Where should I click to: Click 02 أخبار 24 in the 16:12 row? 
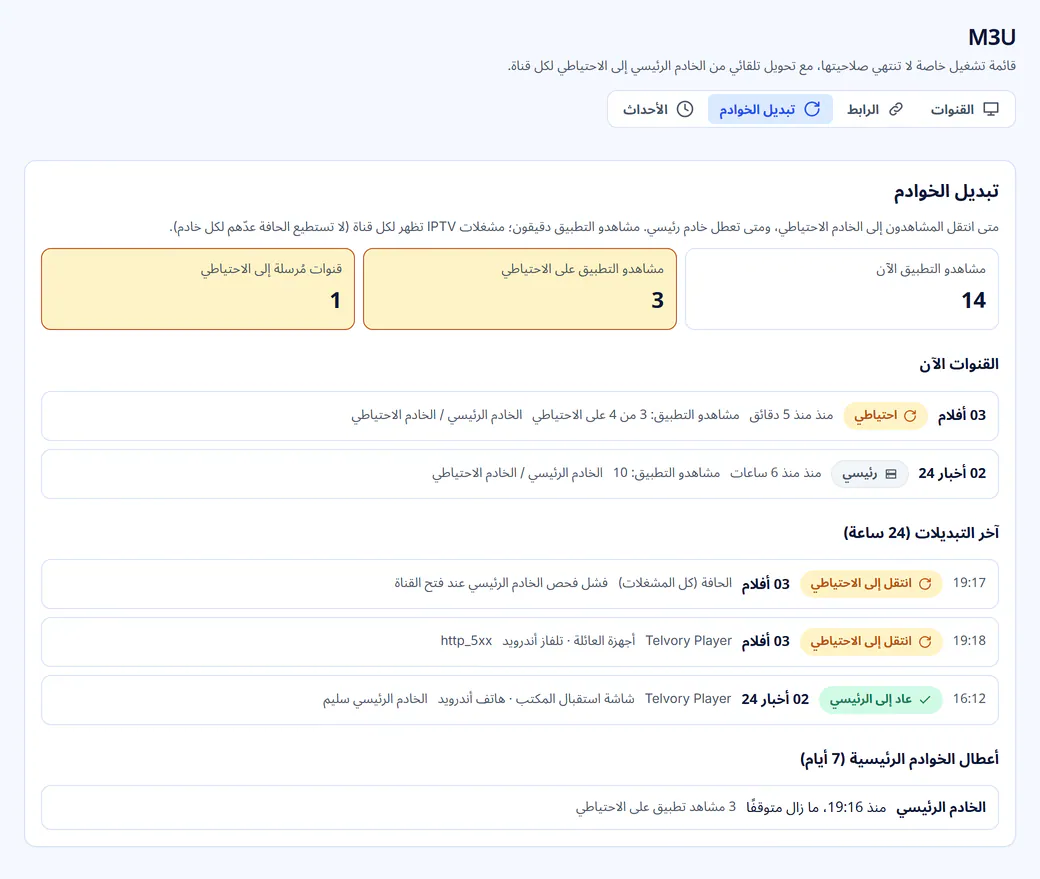click(x=775, y=699)
